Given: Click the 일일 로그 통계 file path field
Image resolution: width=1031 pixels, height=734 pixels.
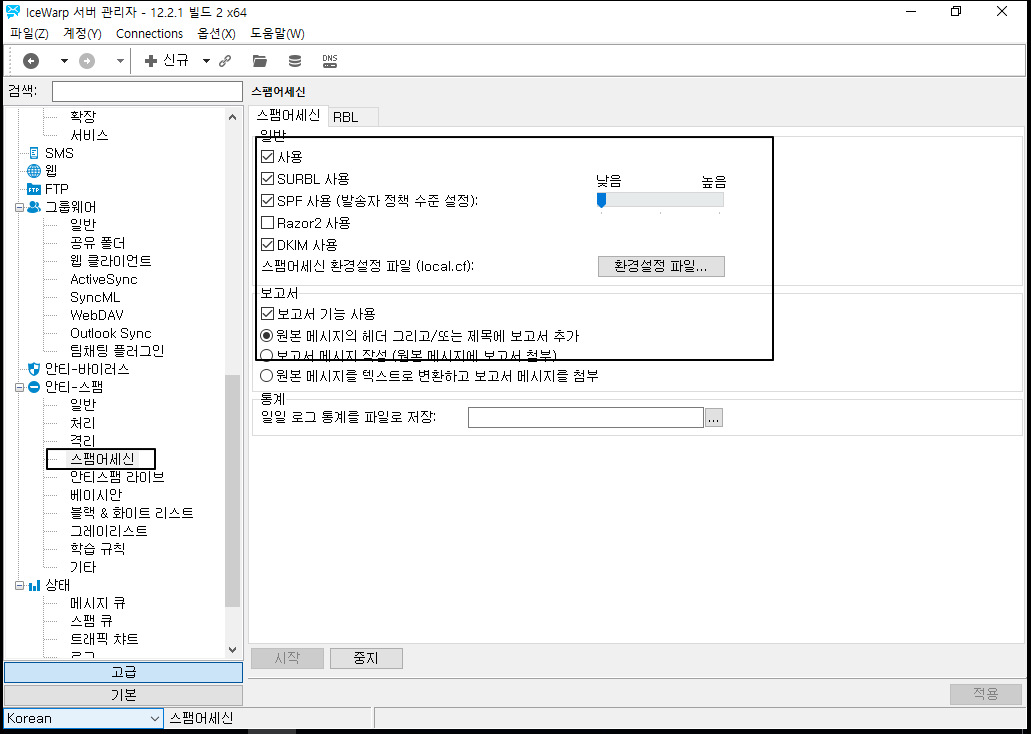Looking at the screenshot, I should pyautogui.click(x=586, y=418).
